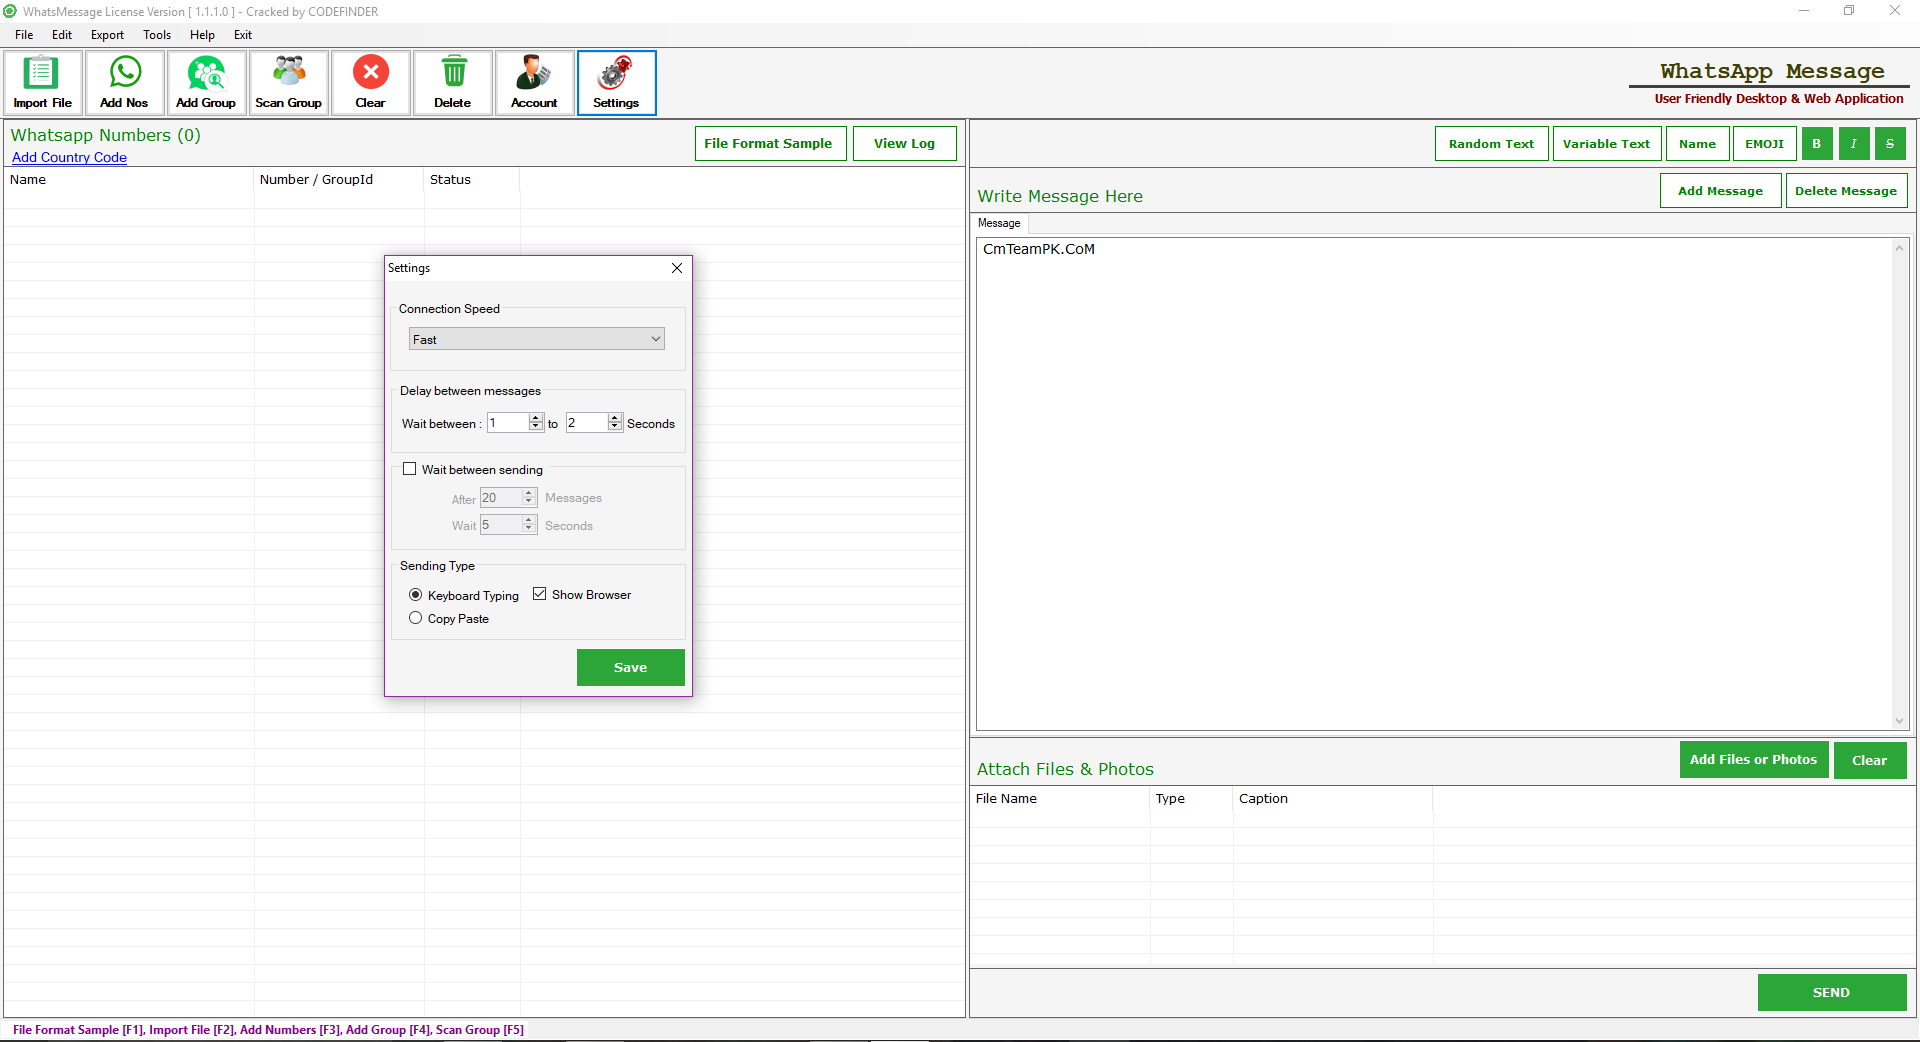Open the View Log button
This screenshot has height=1042, width=1920.
(x=904, y=144)
